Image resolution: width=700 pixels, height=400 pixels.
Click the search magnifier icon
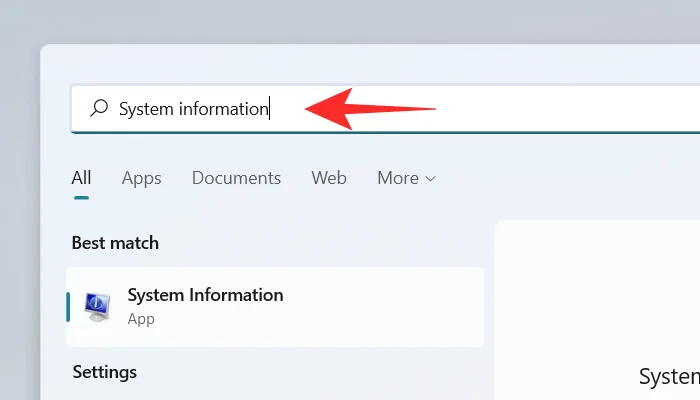(99, 108)
